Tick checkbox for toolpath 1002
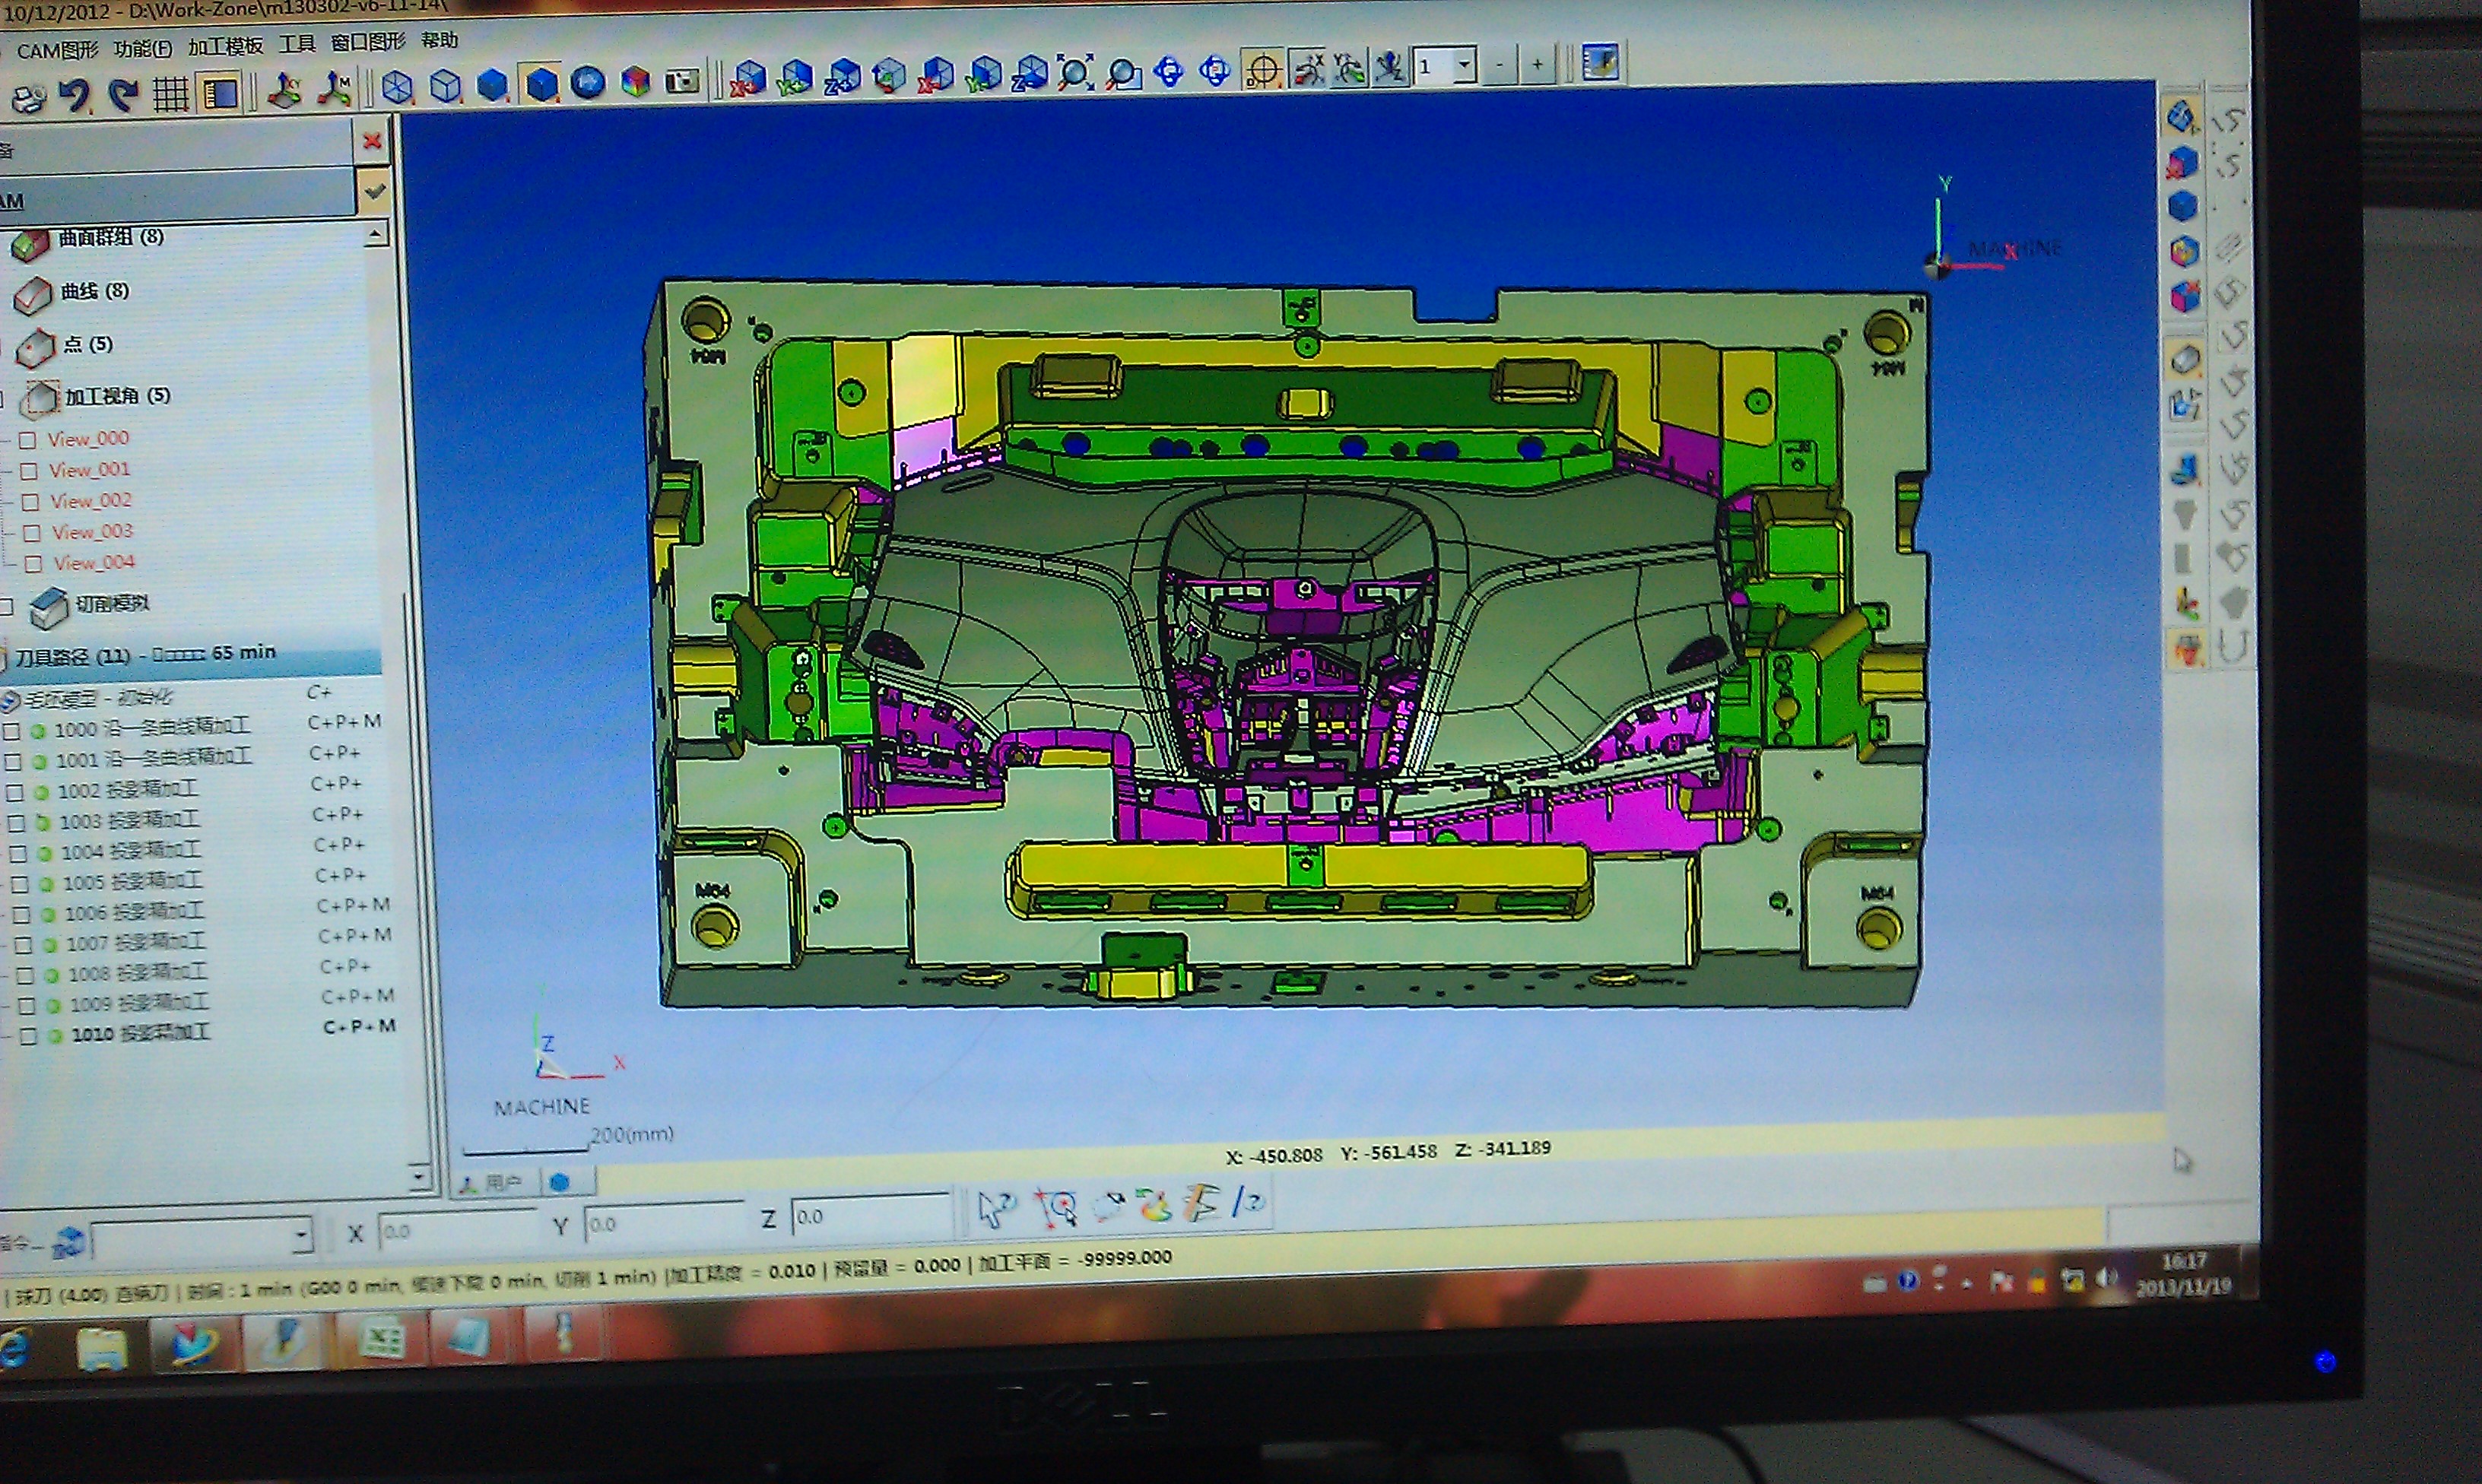The height and width of the screenshot is (1484, 2482). pyautogui.click(x=15, y=792)
